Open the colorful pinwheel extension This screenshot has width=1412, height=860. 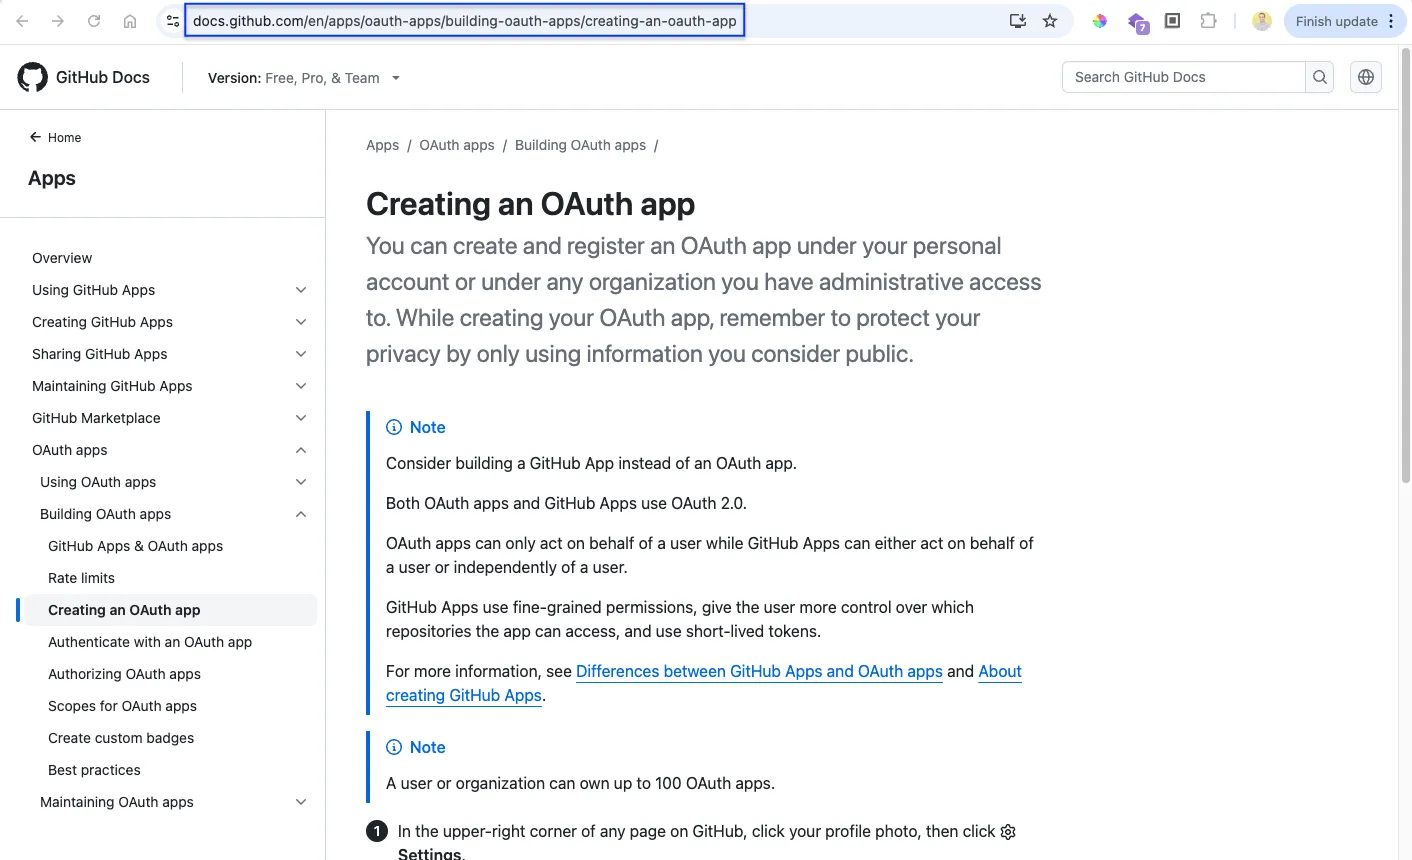point(1100,21)
